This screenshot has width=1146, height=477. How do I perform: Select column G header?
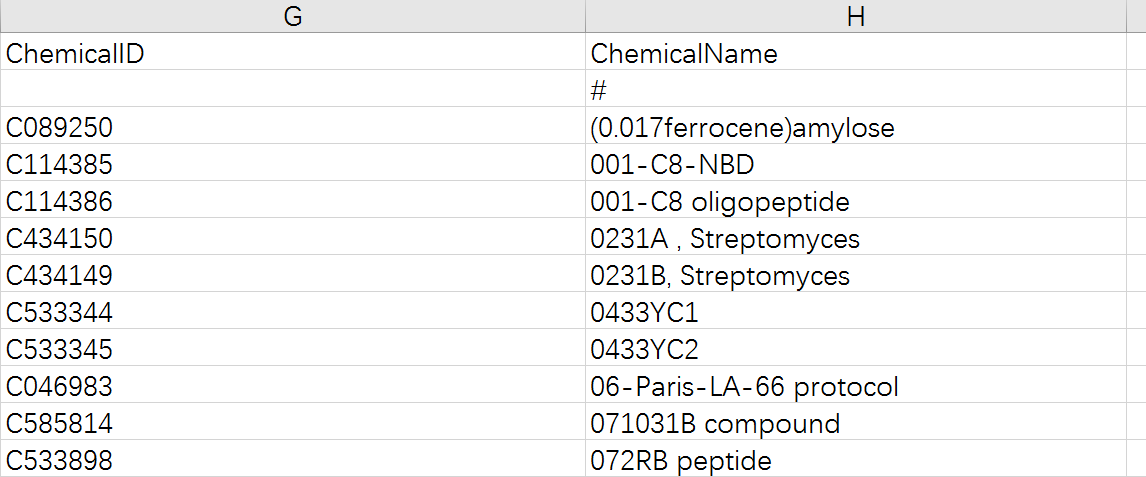(292, 16)
